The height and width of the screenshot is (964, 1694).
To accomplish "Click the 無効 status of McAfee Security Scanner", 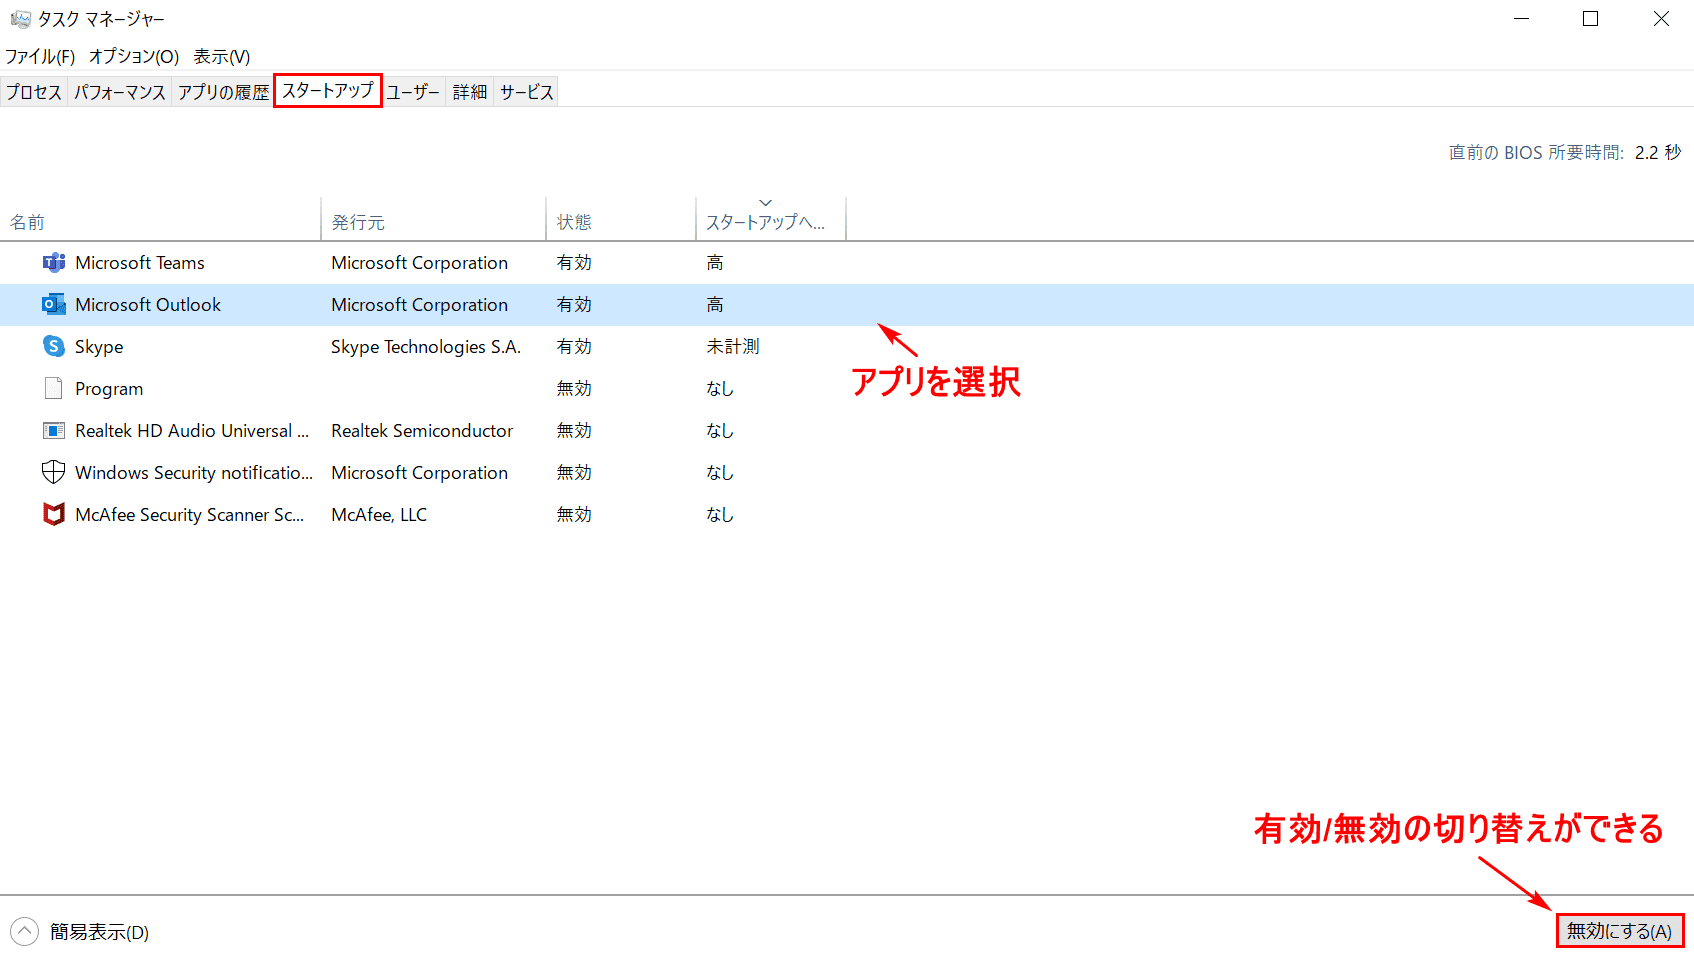I will 574,515.
